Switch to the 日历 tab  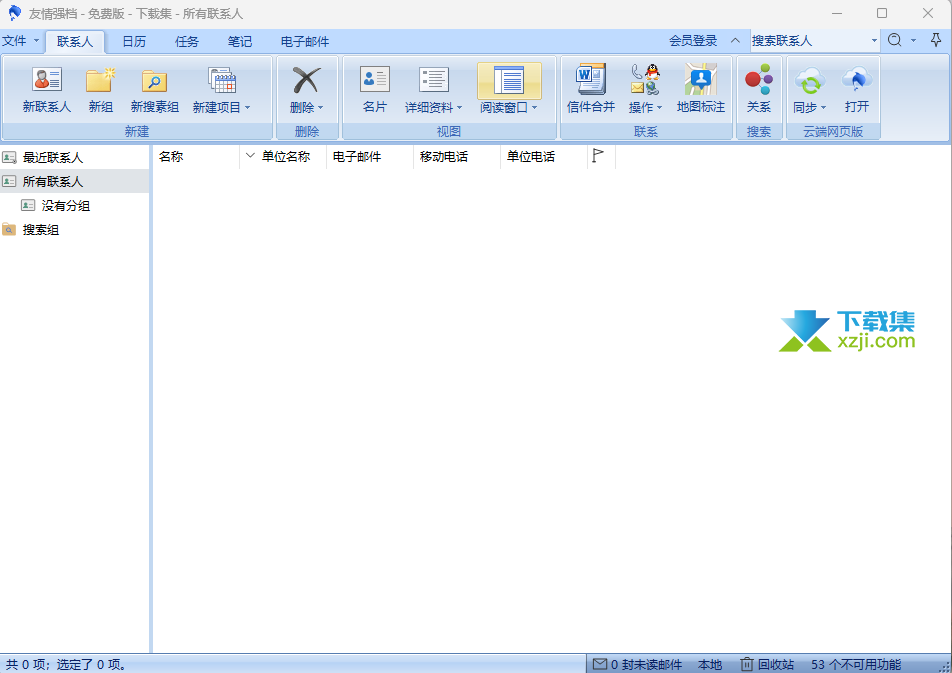134,41
